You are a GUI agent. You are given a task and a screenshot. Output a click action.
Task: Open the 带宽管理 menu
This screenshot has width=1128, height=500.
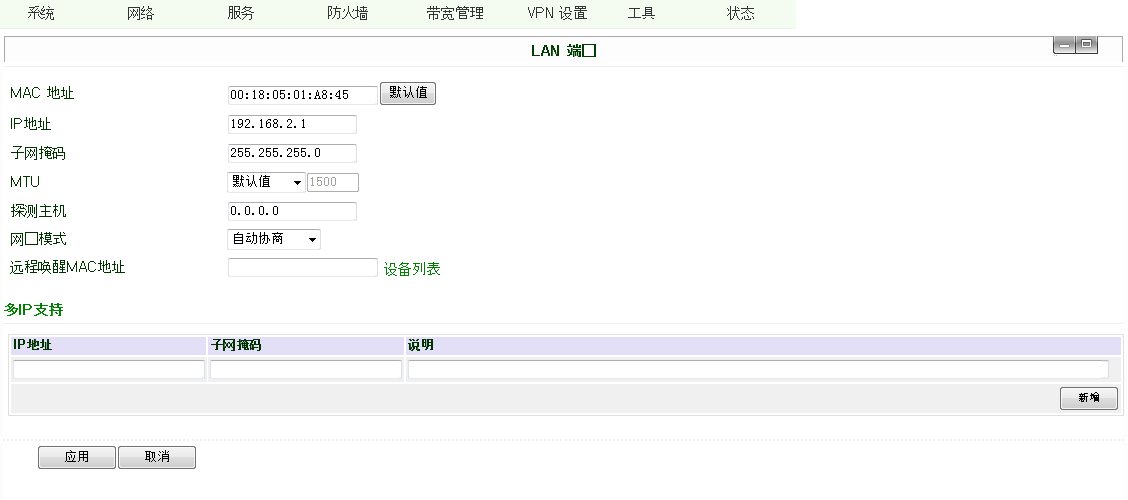[454, 14]
